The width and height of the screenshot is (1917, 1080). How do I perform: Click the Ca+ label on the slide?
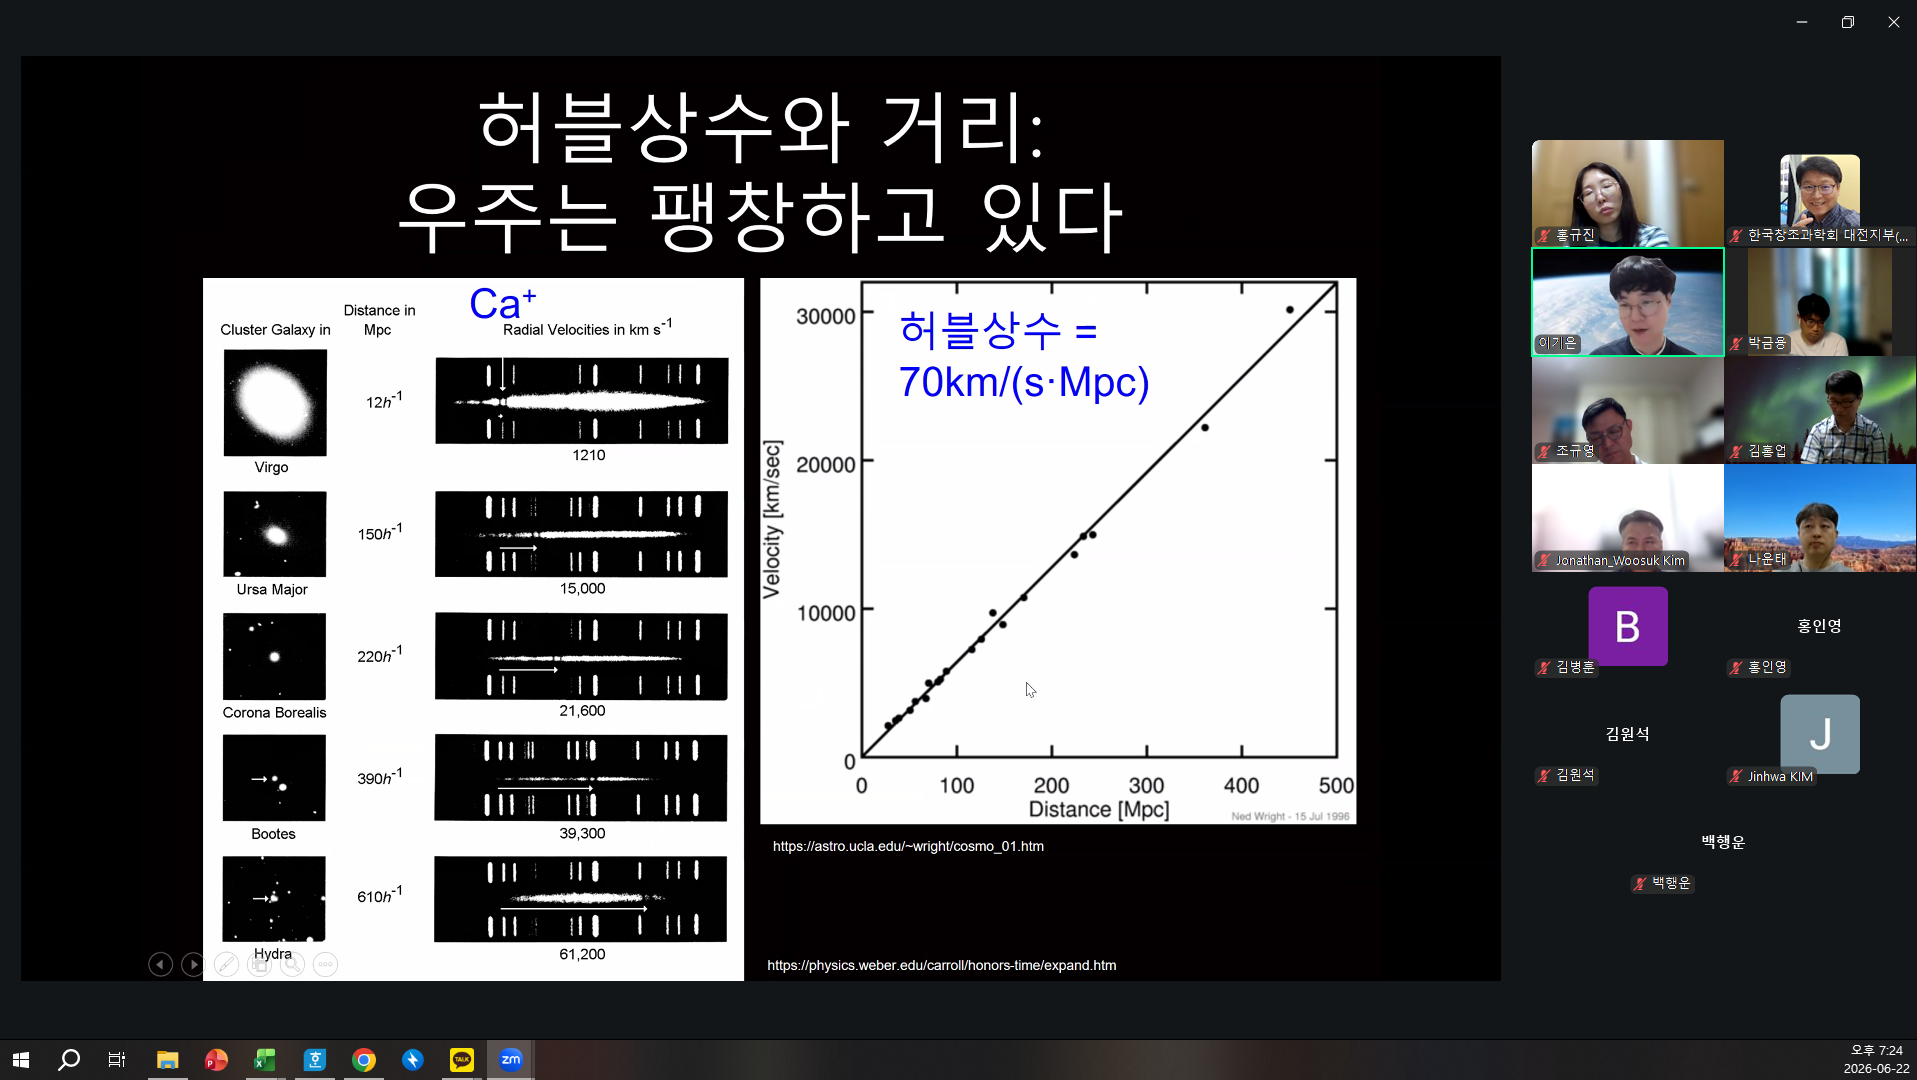[x=503, y=303]
